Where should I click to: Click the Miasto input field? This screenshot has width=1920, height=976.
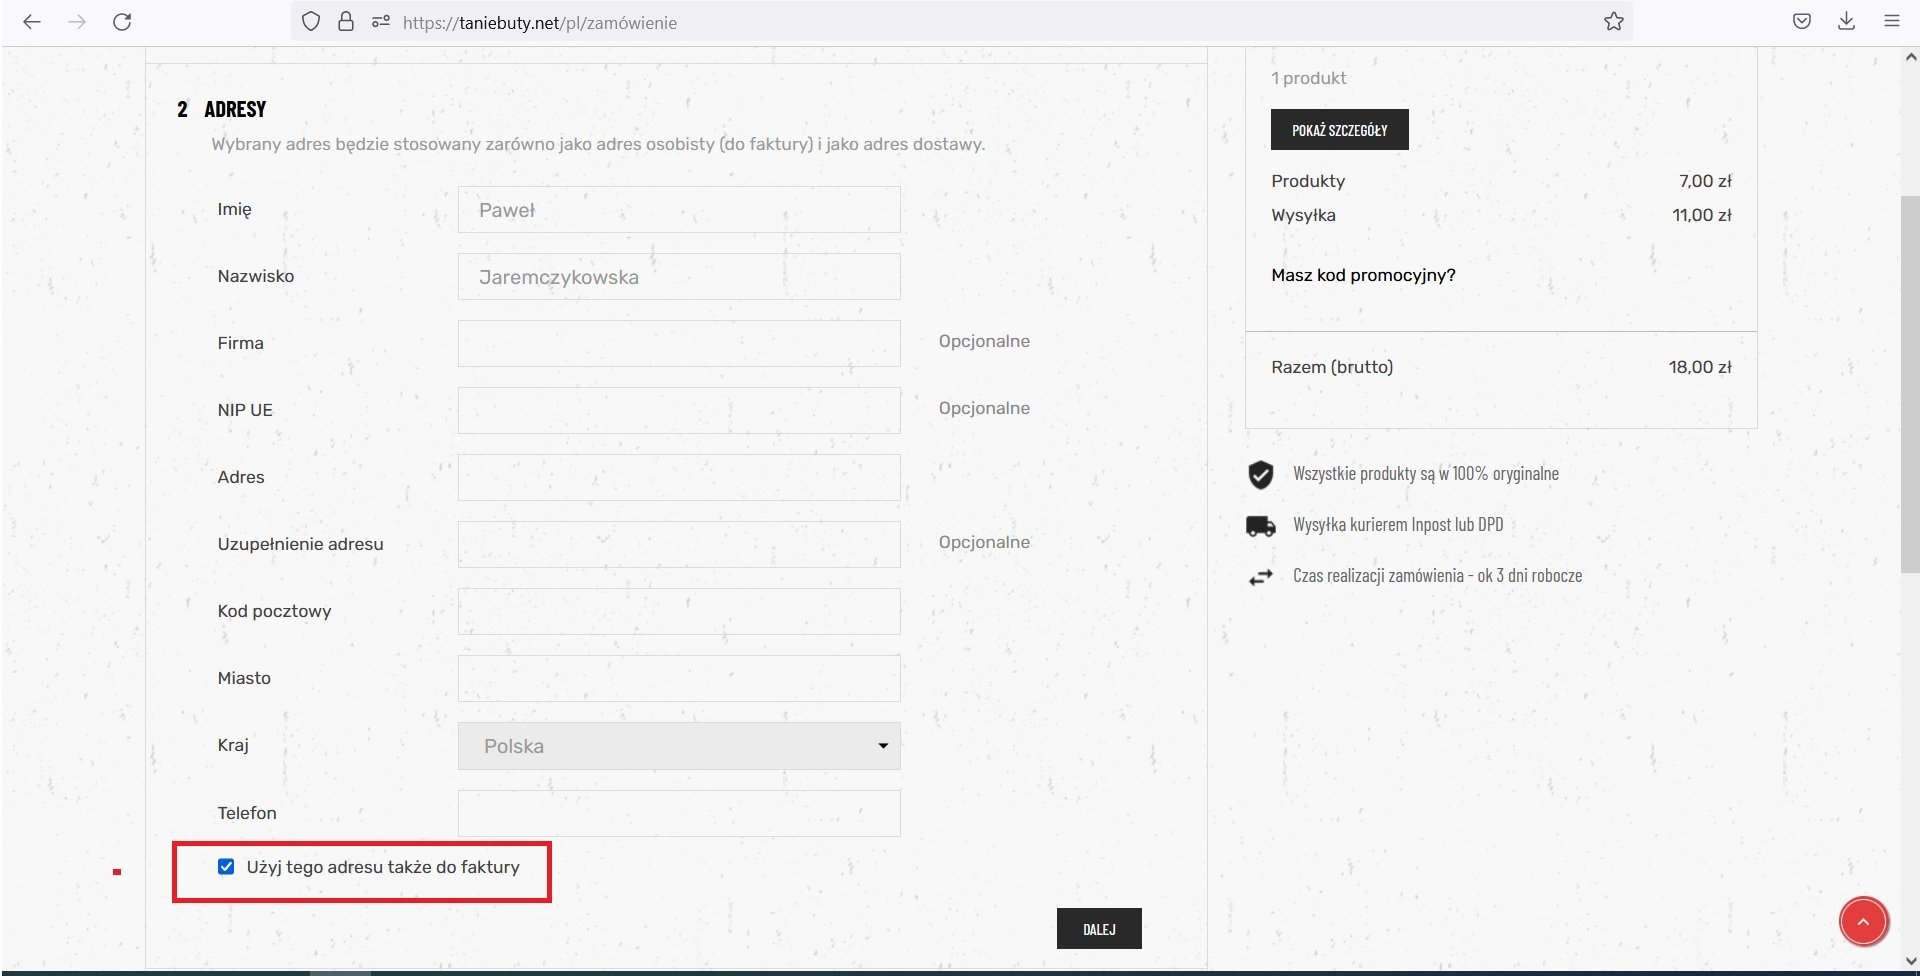(x=679, y=679)
